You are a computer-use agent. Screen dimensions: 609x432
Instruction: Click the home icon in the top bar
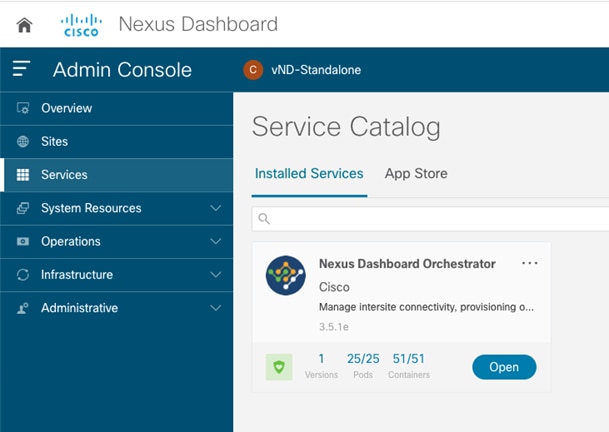point(24,25)
